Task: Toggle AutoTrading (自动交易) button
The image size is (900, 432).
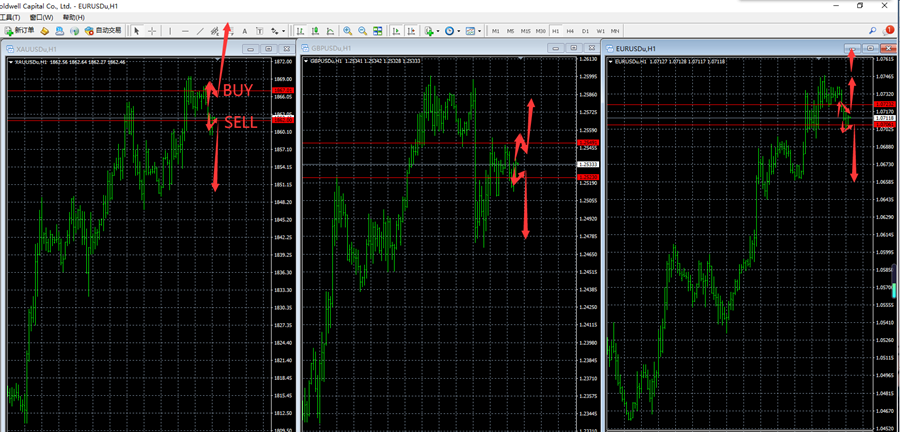Action: 102,31
